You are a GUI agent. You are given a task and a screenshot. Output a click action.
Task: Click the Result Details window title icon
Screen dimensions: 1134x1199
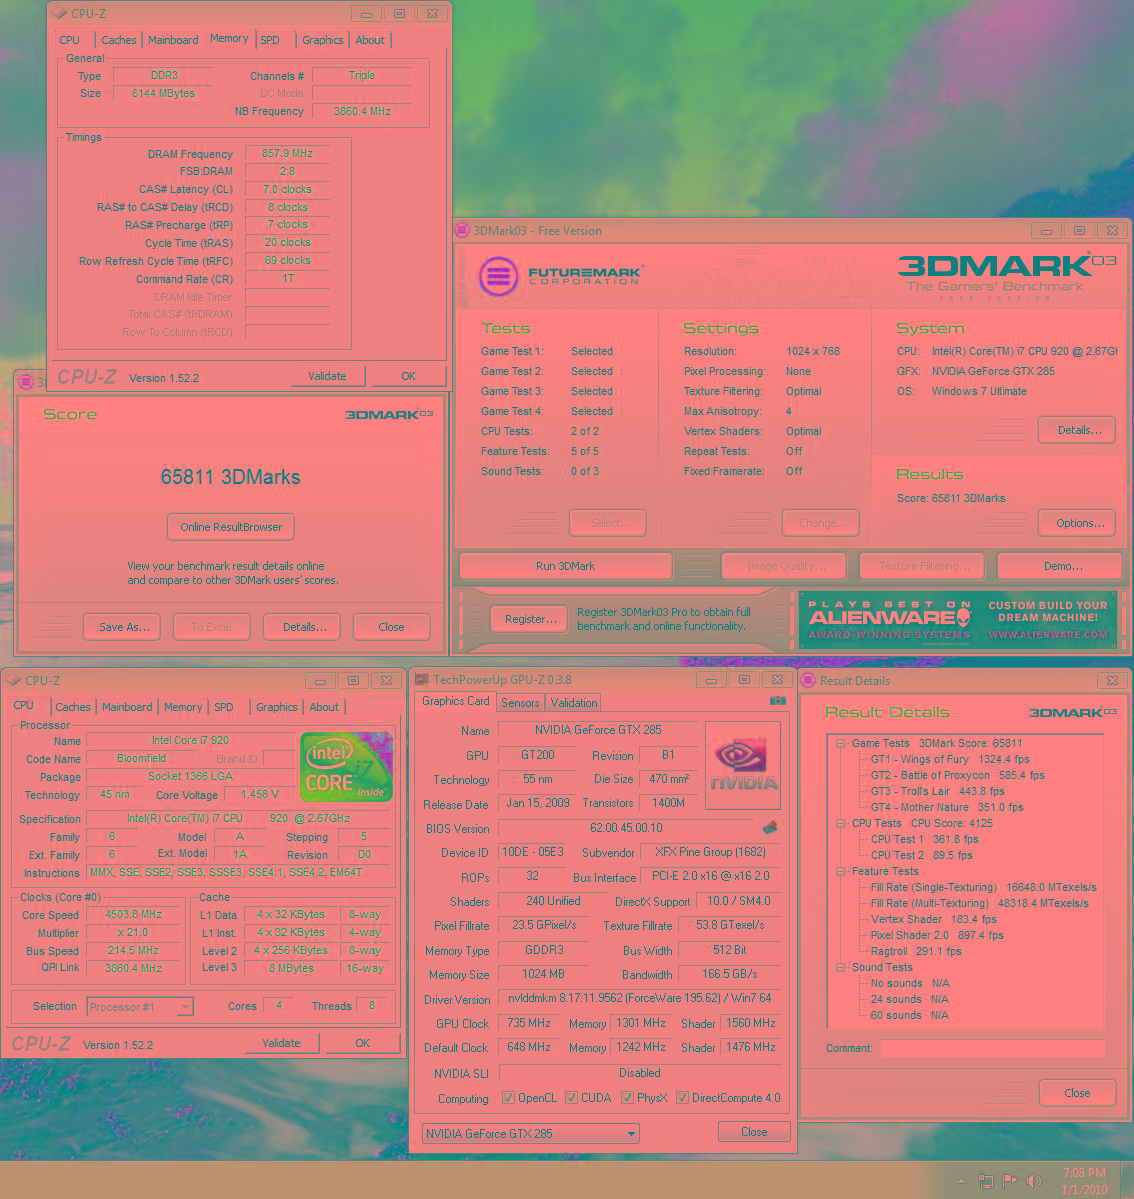tap(809, 680)
